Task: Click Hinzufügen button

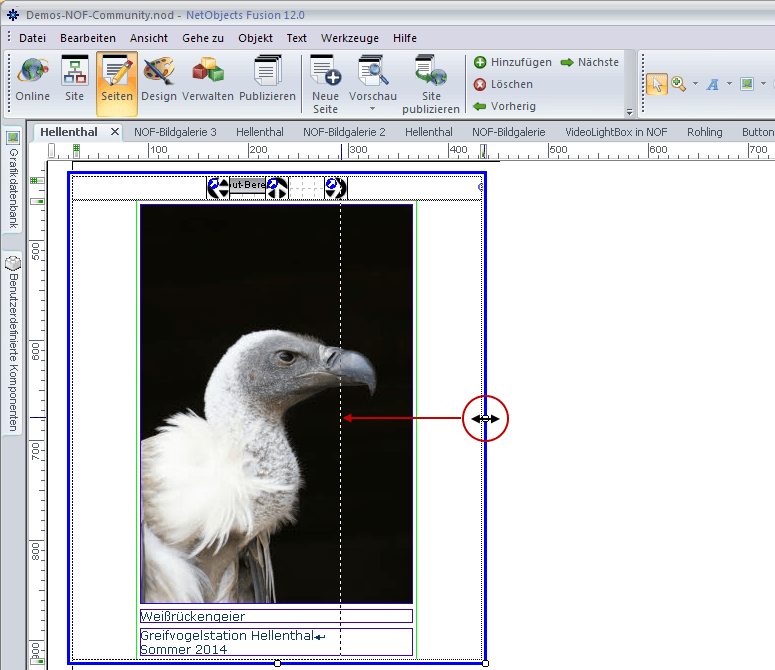Action: 512,62
